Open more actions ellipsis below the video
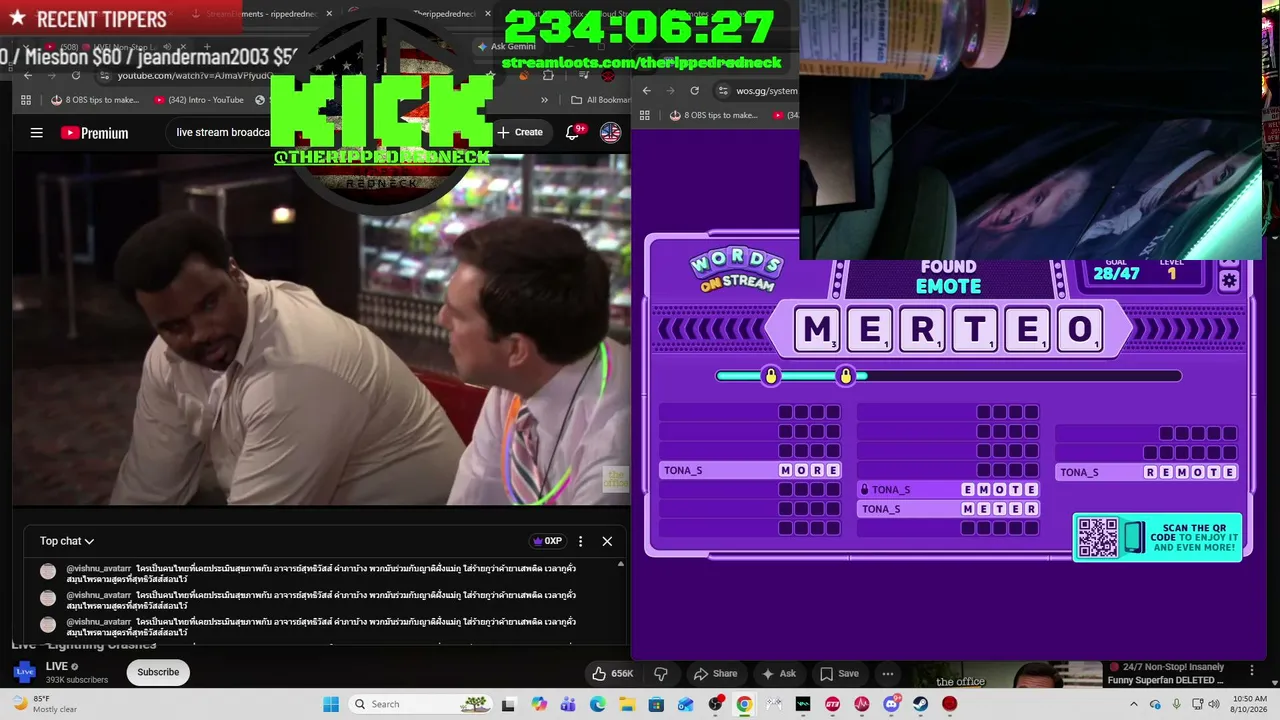1280x720 pixels. click(x=888, y=673)
